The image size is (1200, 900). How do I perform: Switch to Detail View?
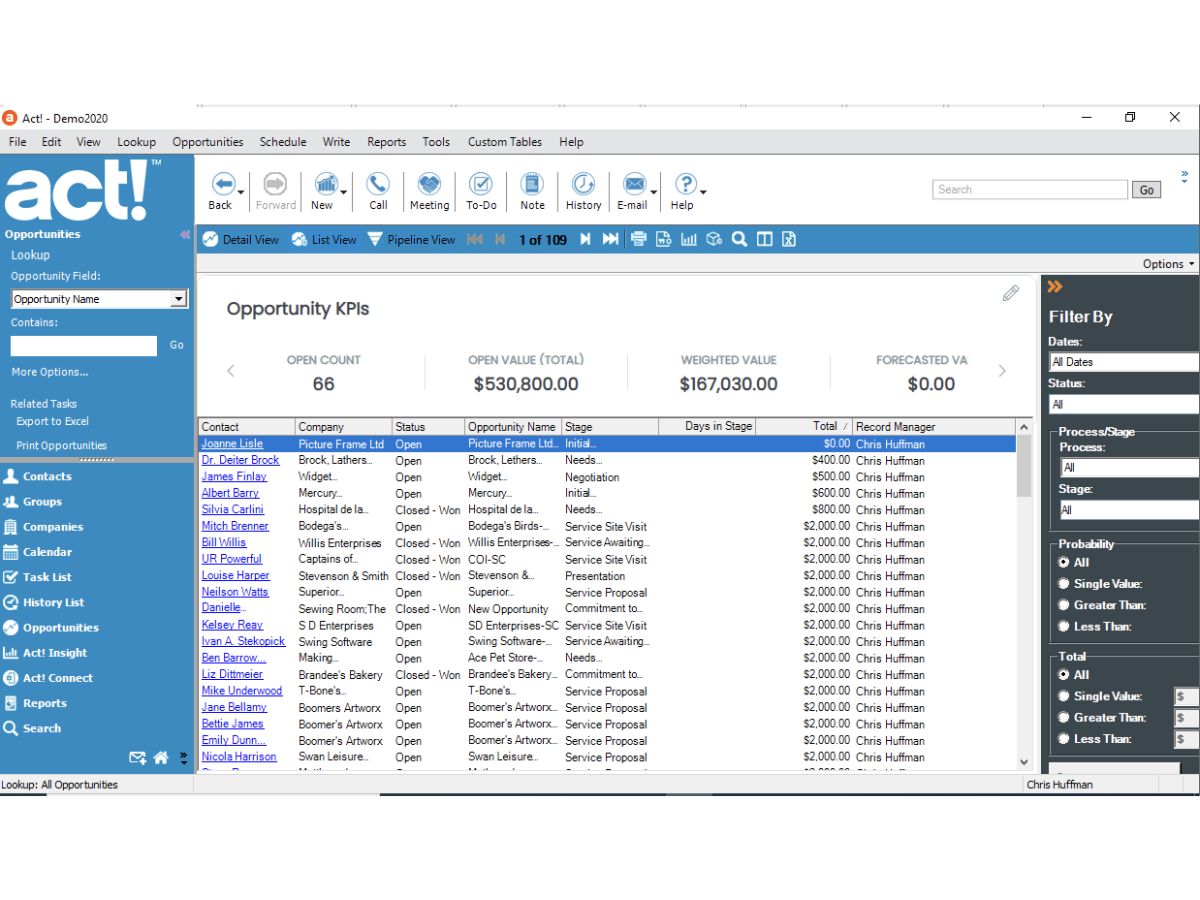pyautogui.click(x=241, y=239)
